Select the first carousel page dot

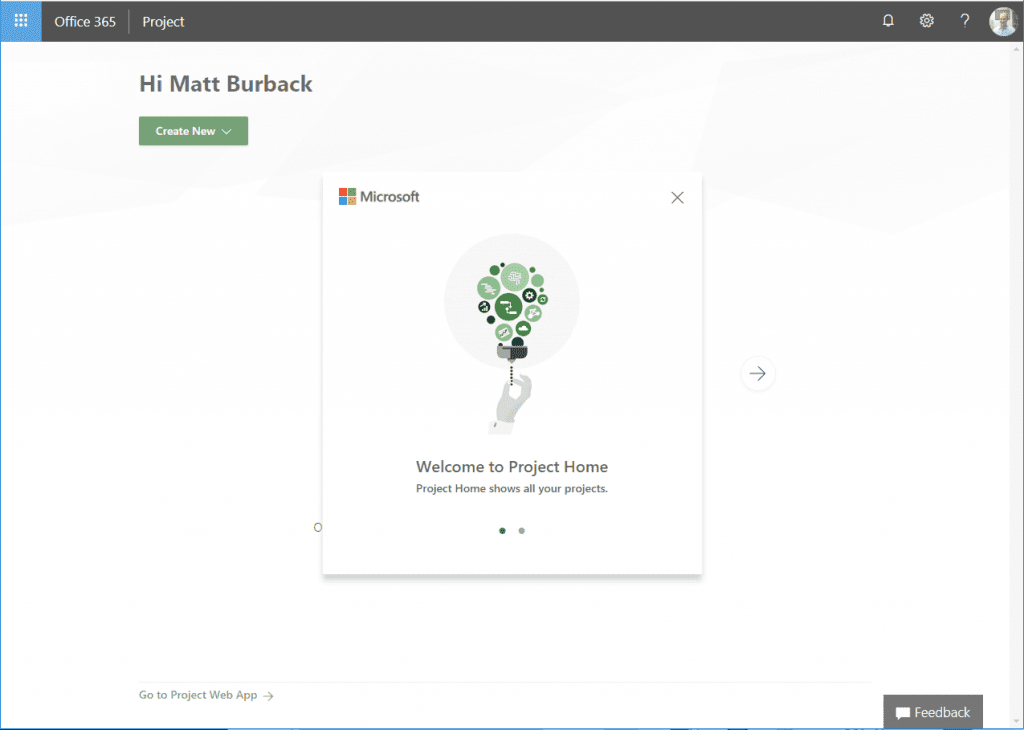502,531
